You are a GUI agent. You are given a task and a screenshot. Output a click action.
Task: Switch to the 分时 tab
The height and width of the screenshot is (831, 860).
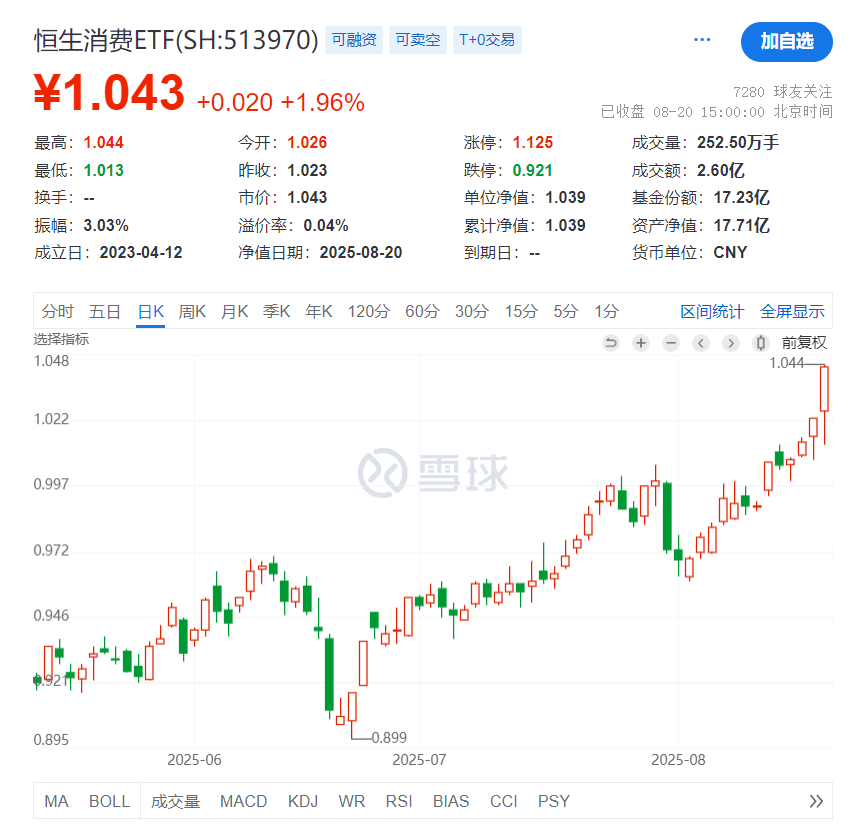(58, 312)
